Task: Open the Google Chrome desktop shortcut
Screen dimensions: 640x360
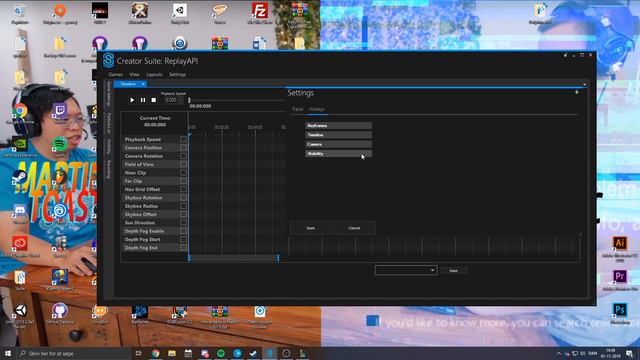Action: pos(20,113)
